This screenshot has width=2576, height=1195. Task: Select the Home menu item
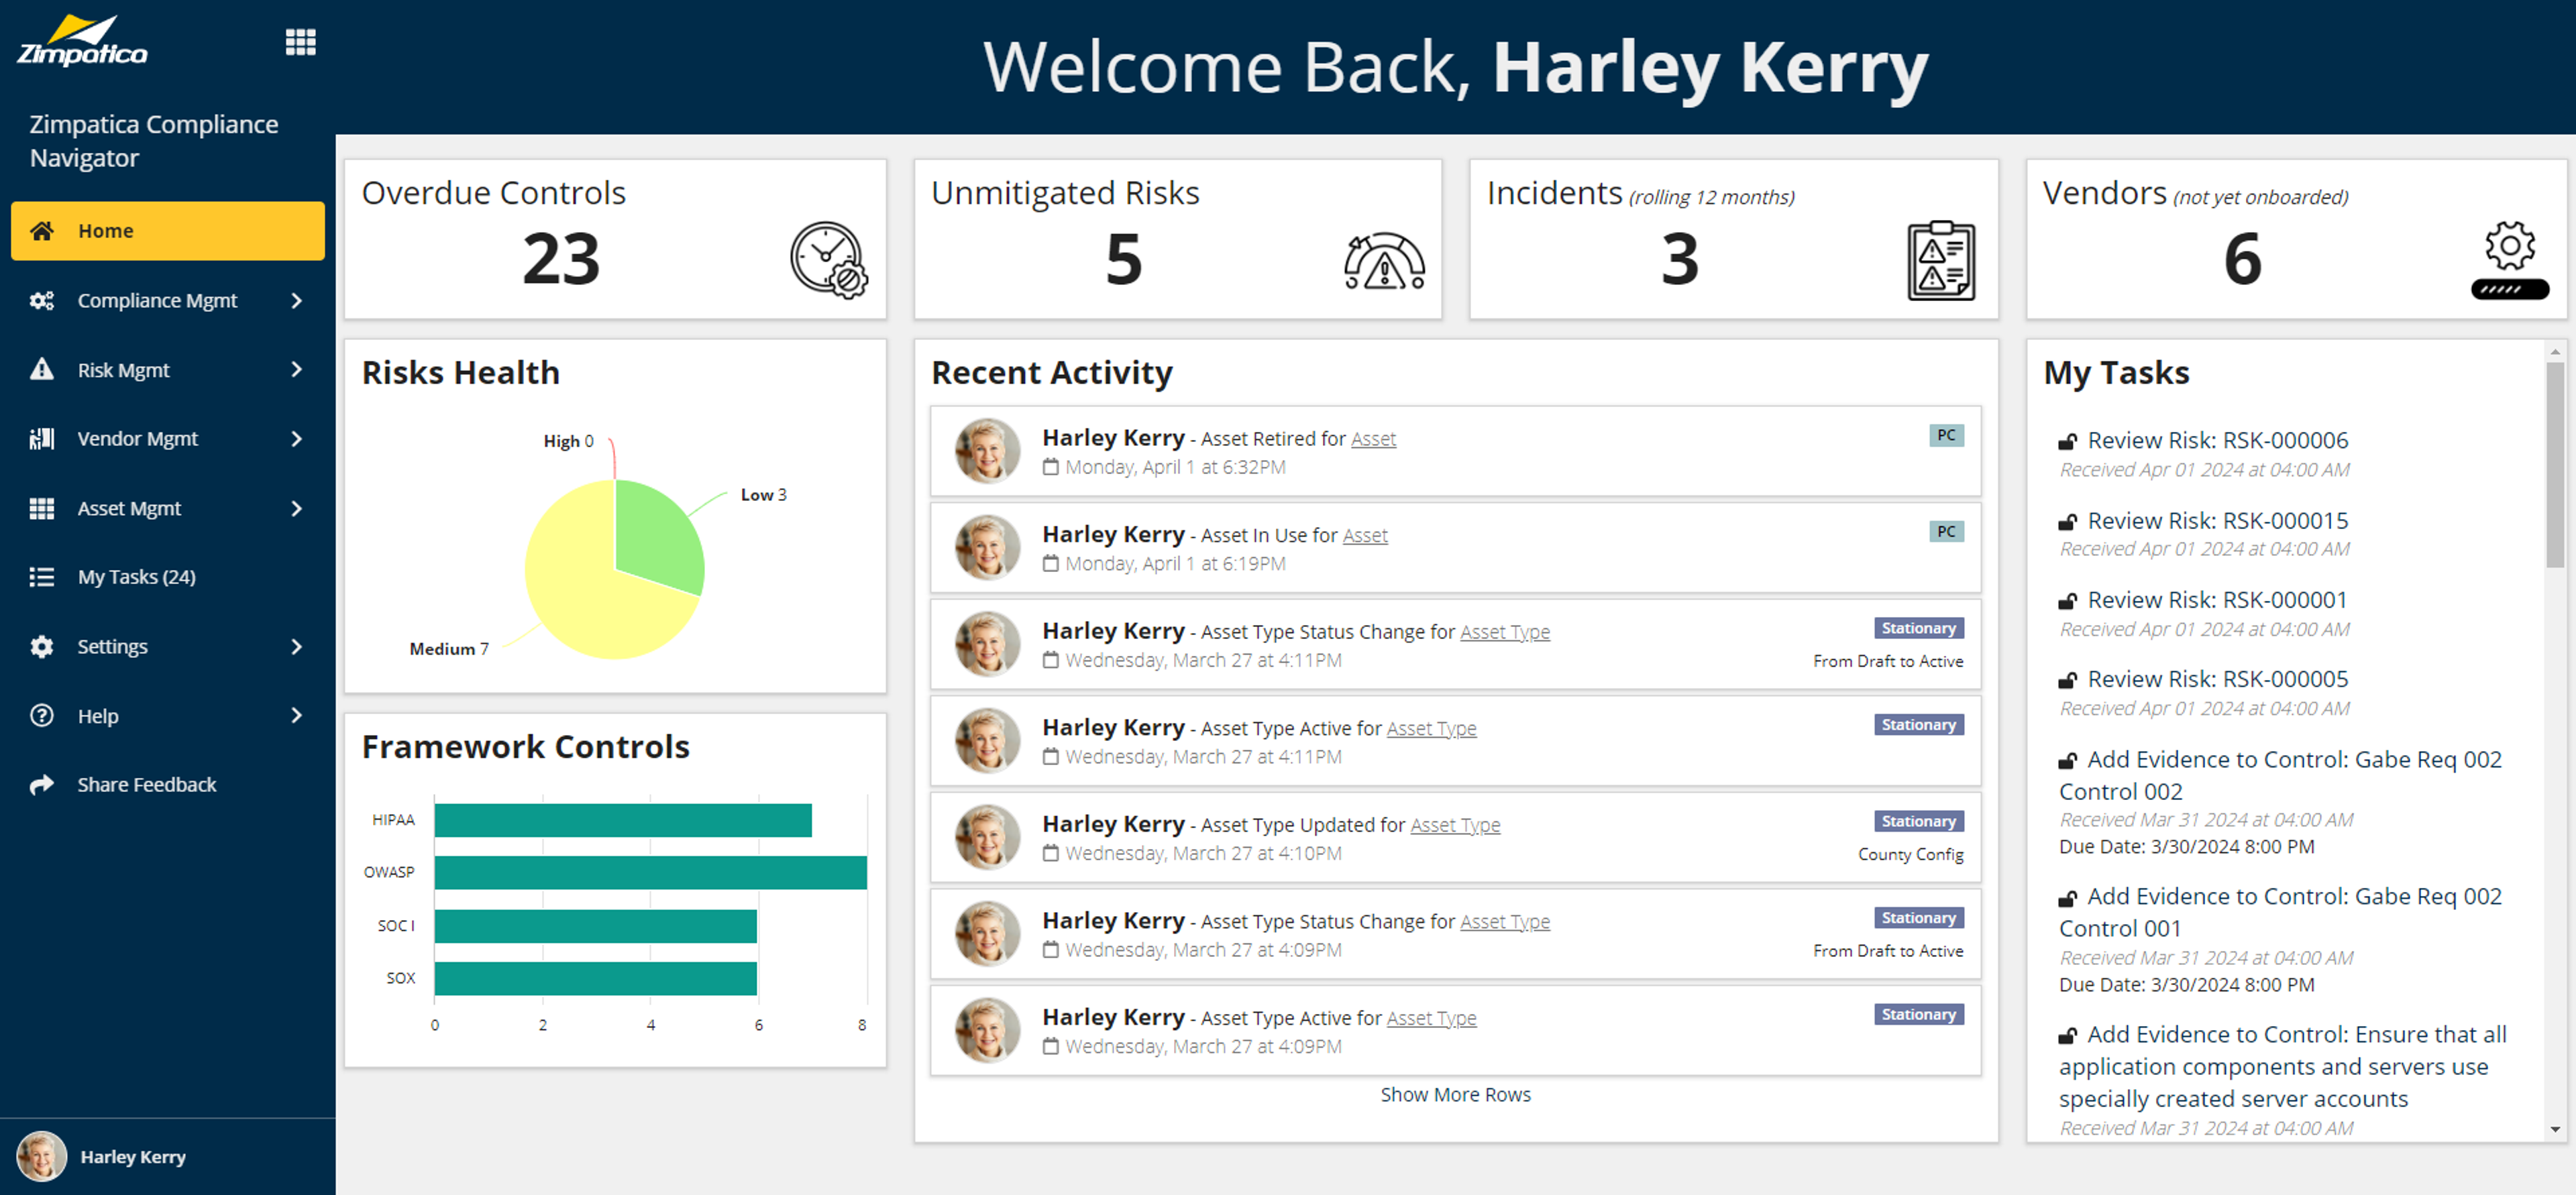(x=168, y=231)
